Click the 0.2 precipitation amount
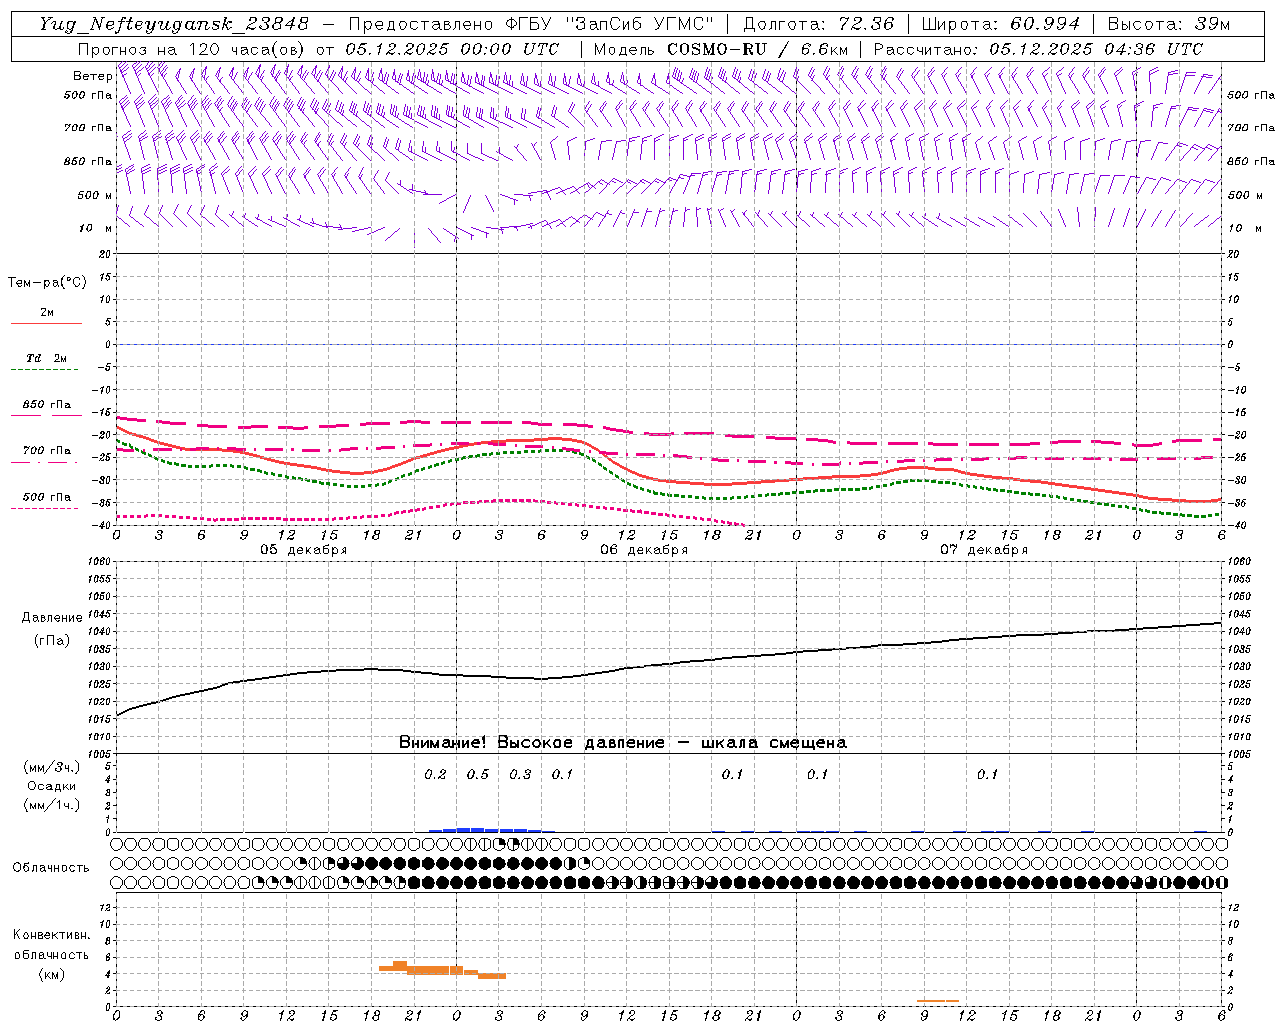The width and height of the screenshot is (1280, 1024). [435, 774]
